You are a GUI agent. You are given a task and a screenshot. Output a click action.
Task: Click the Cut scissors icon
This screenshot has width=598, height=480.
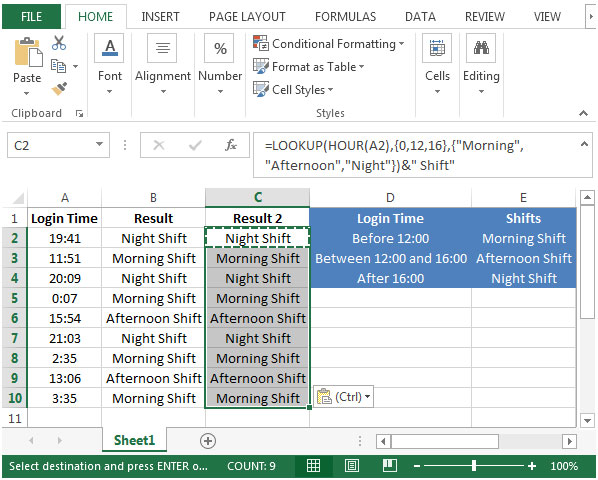point(59,43)
